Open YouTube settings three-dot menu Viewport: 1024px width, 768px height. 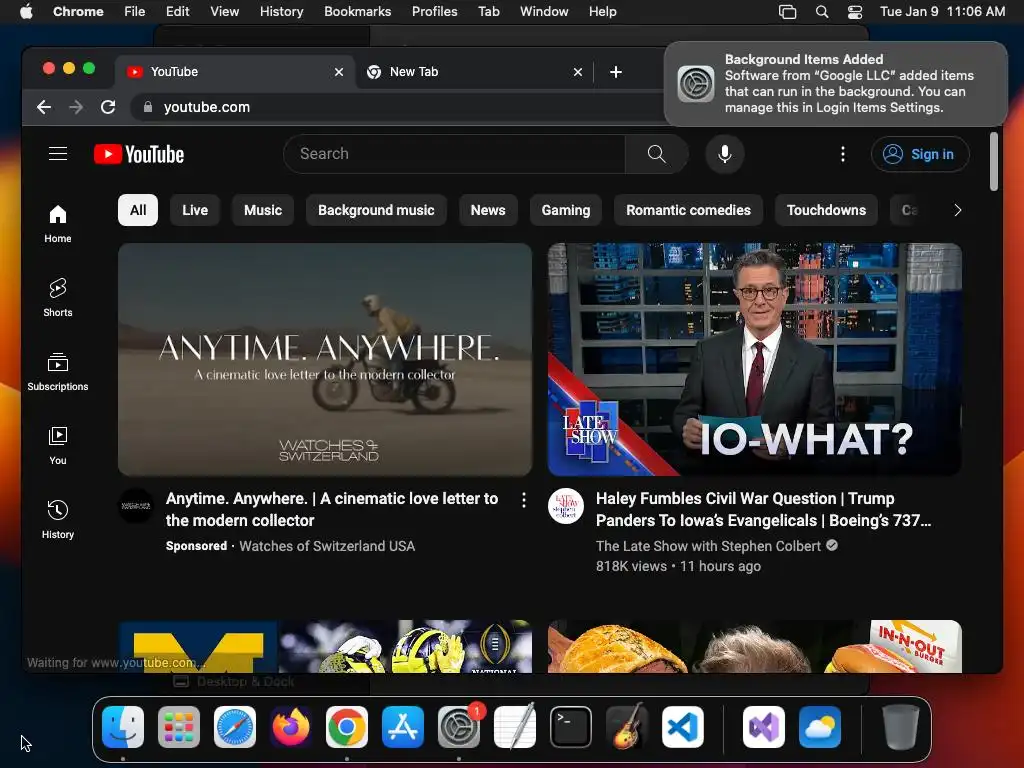pyautogui.click(x=842, y=154)
